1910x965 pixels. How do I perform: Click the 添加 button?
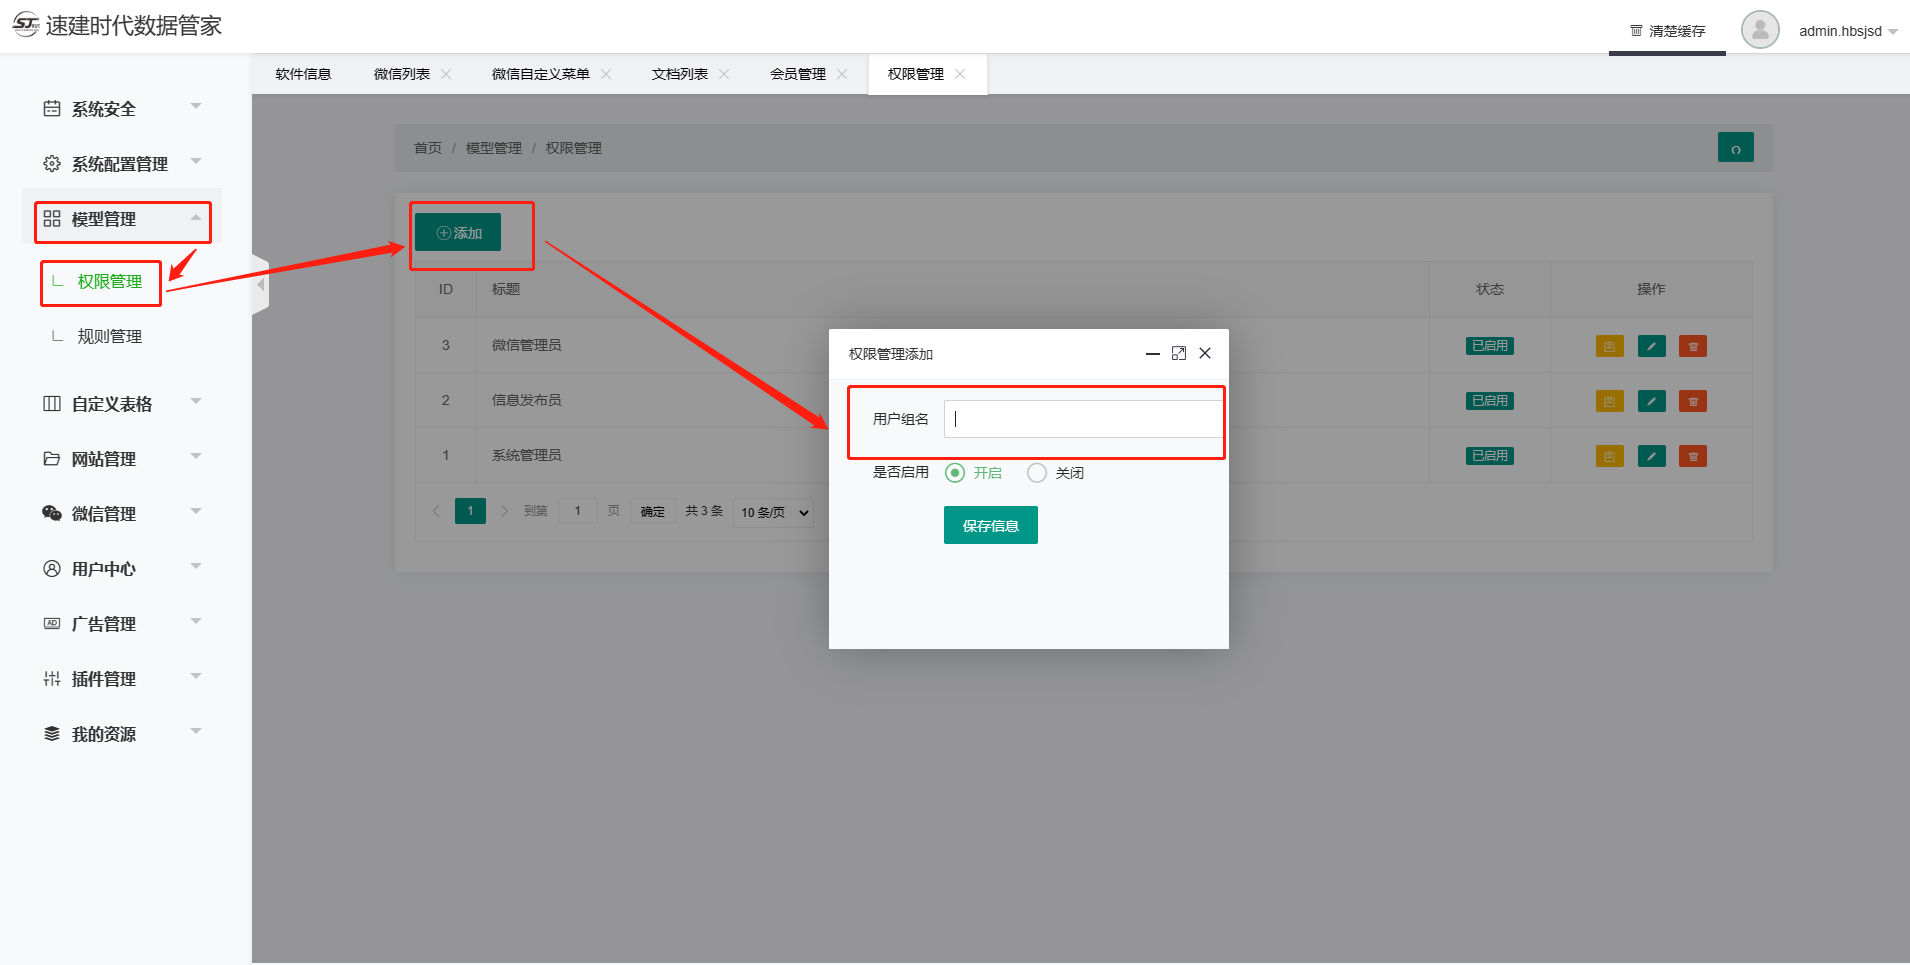point(458,232)
